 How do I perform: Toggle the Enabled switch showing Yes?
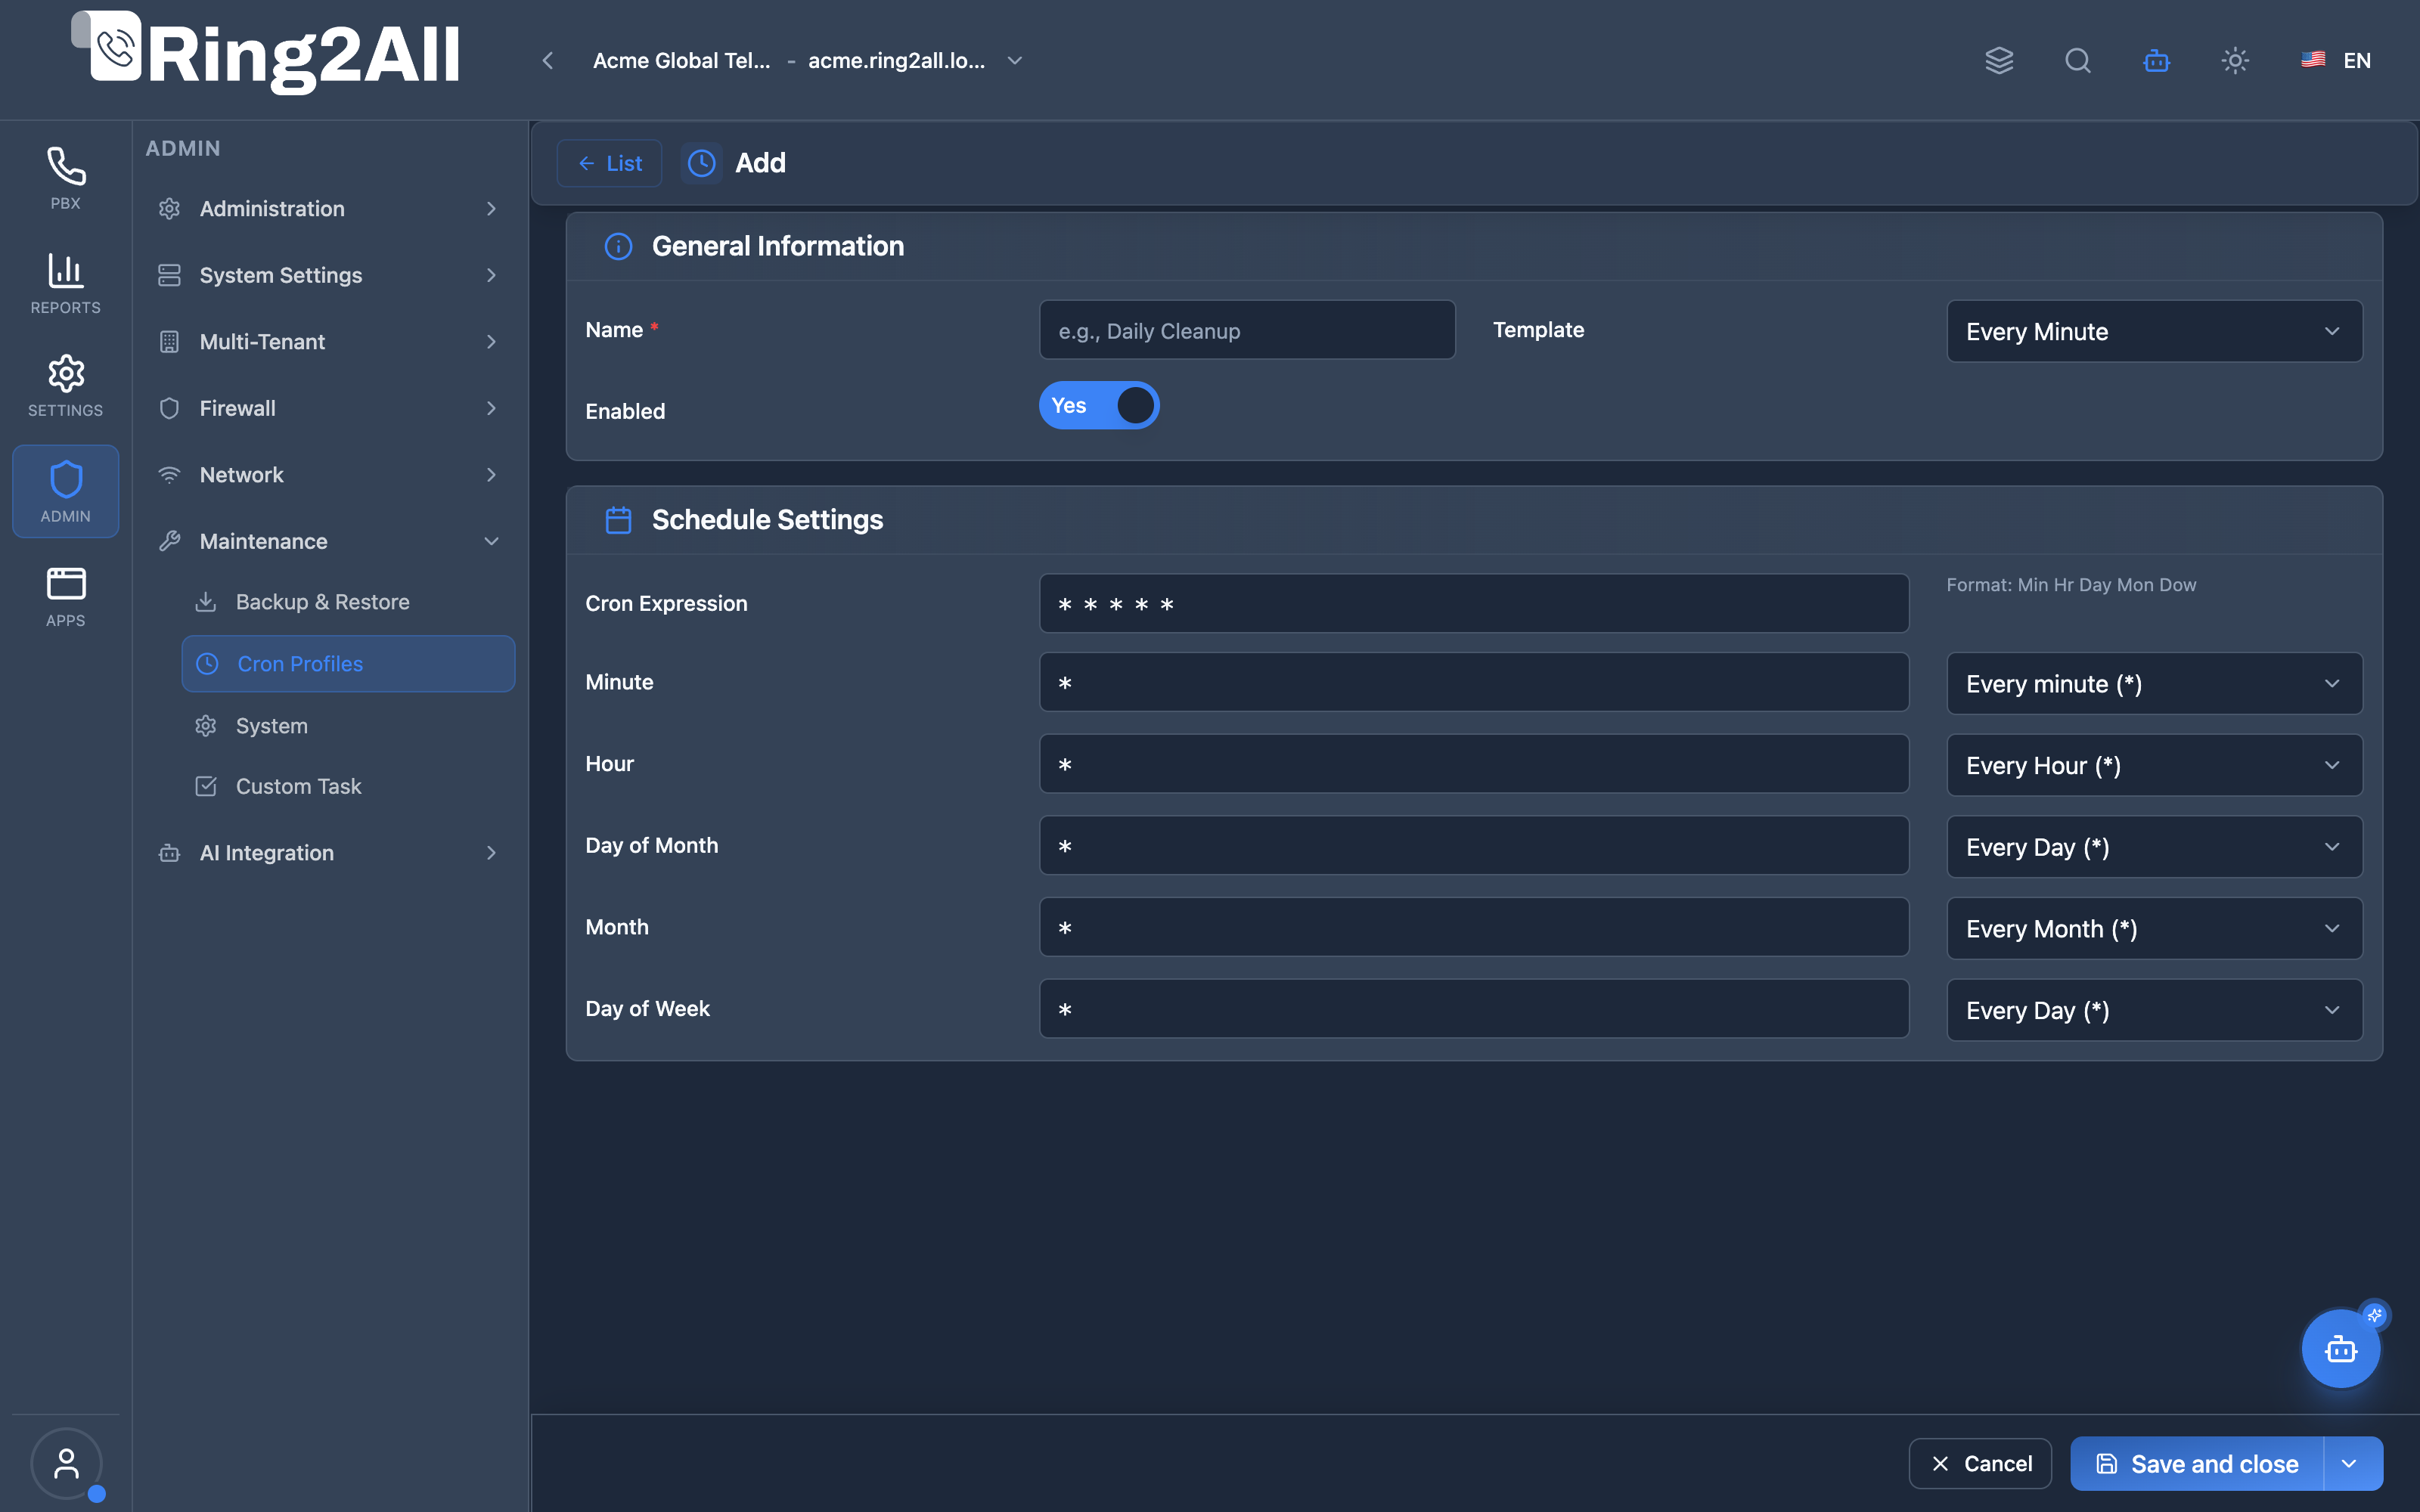tap(1099, 405)
